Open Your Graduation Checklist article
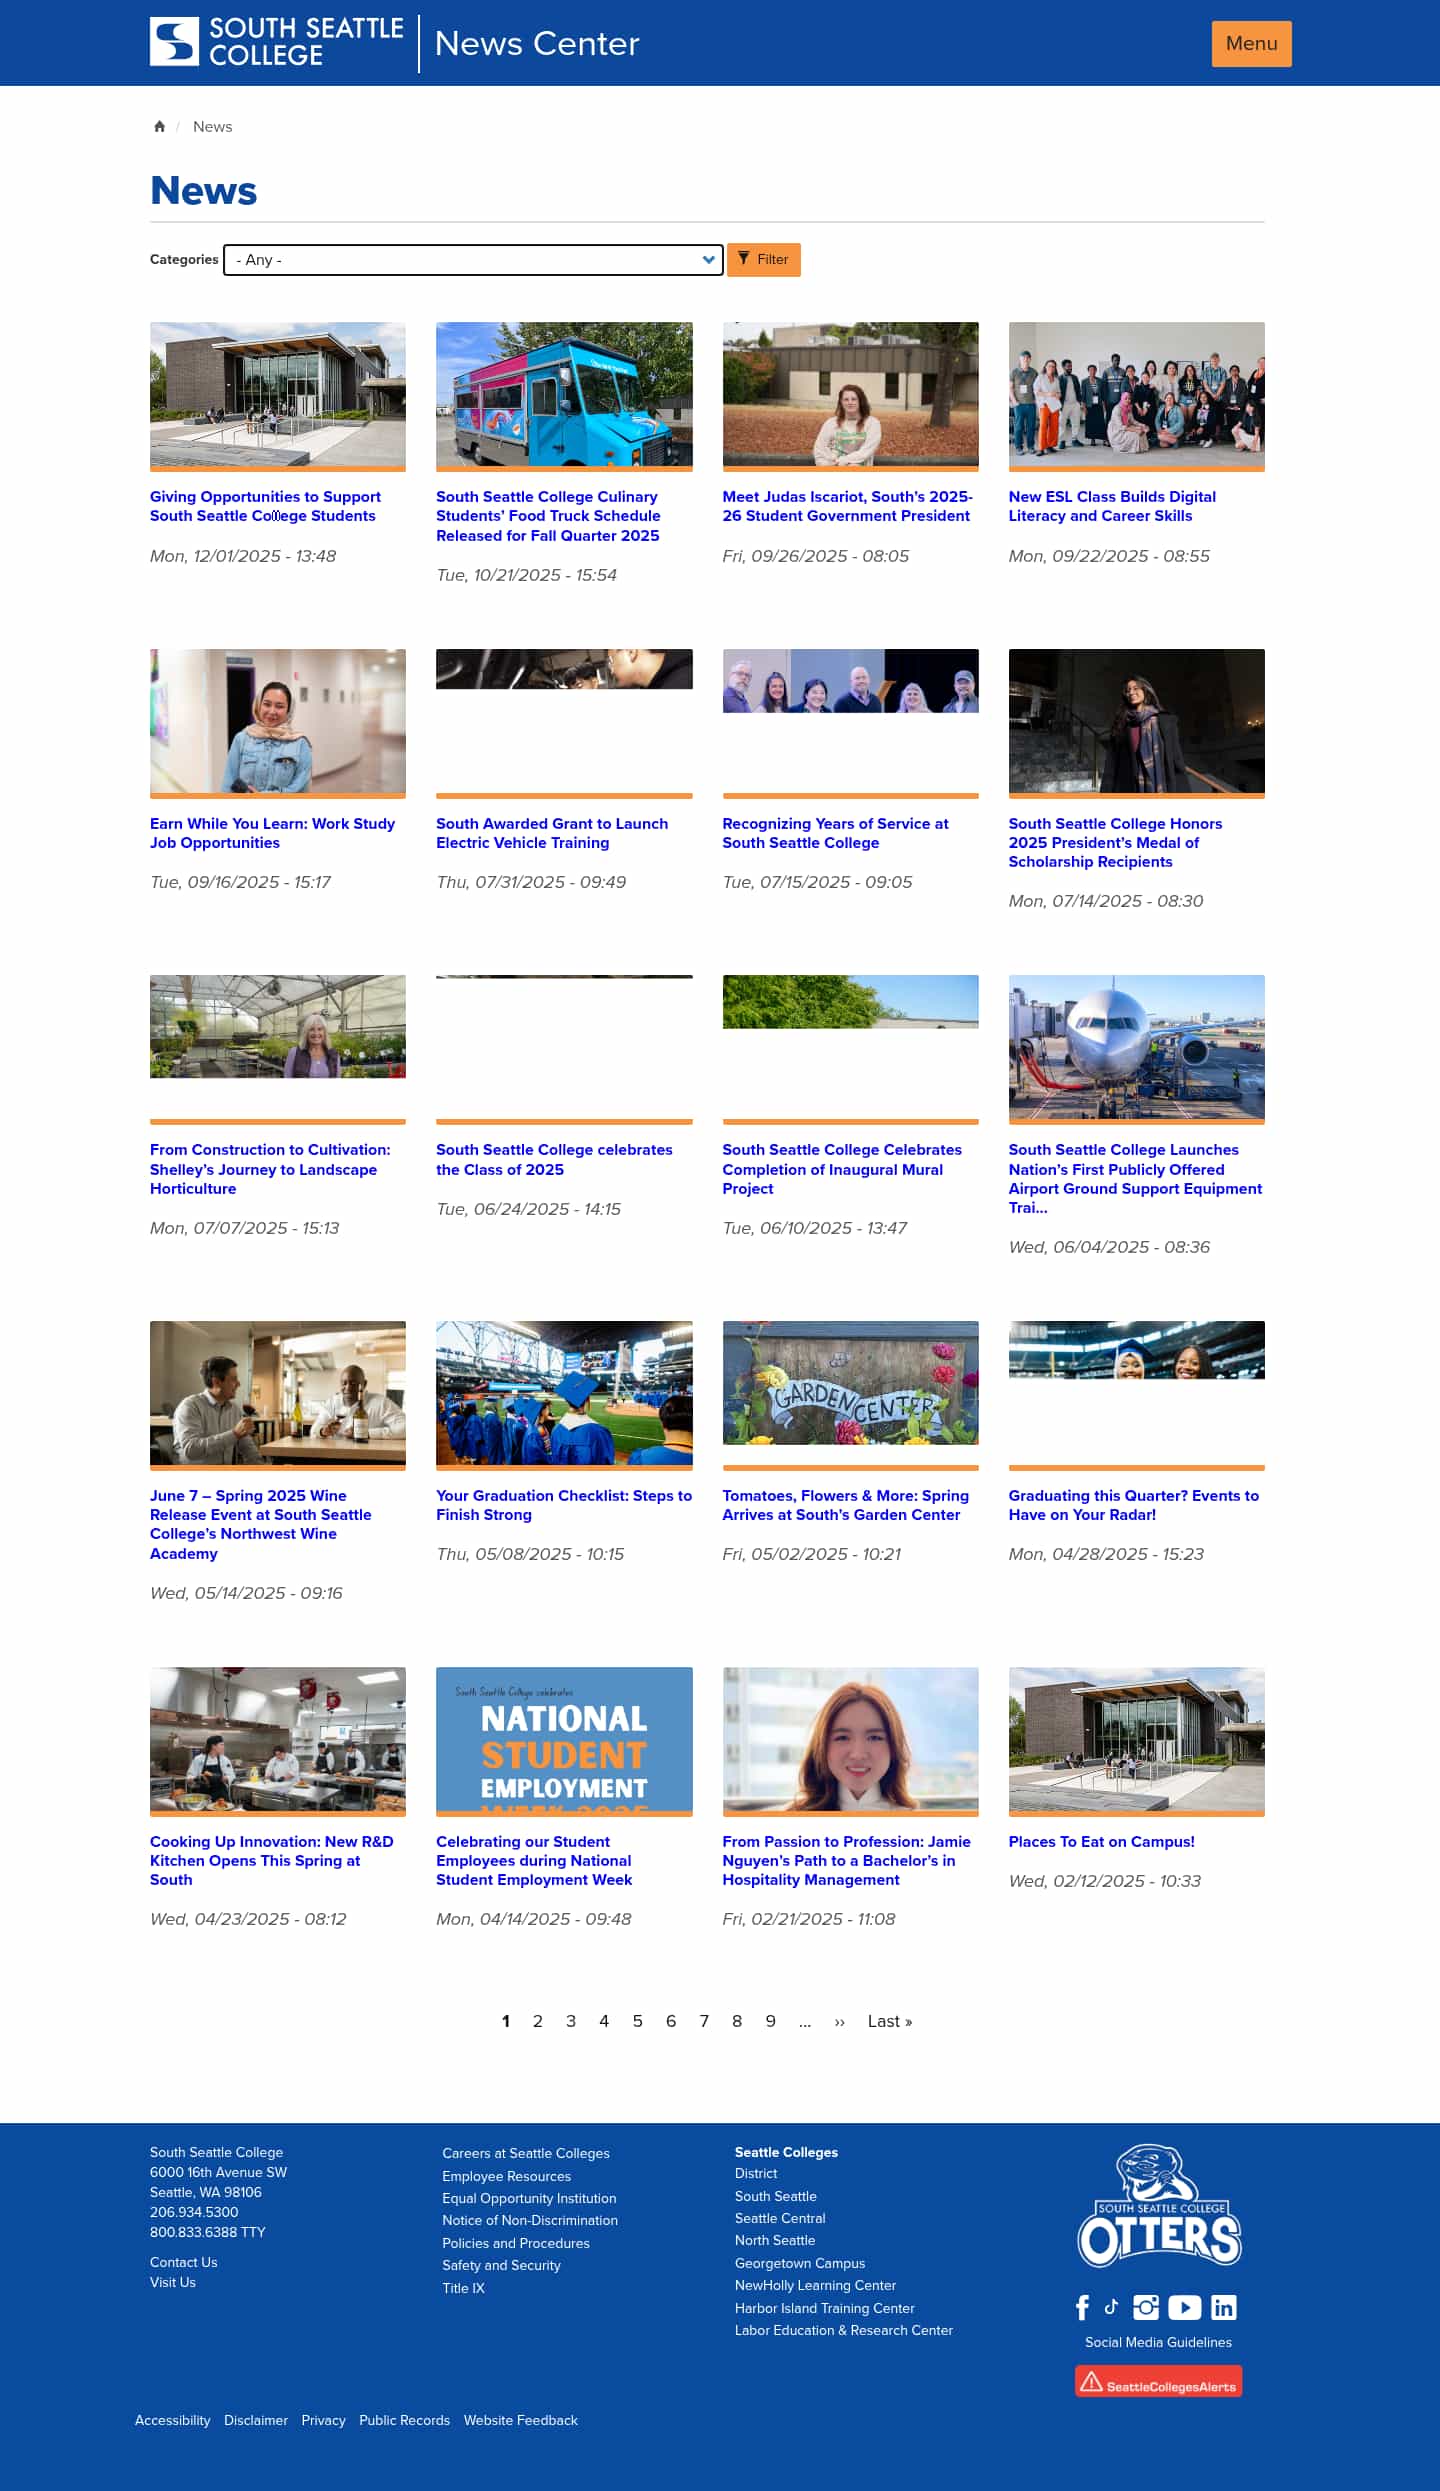 pos(564,1505)
